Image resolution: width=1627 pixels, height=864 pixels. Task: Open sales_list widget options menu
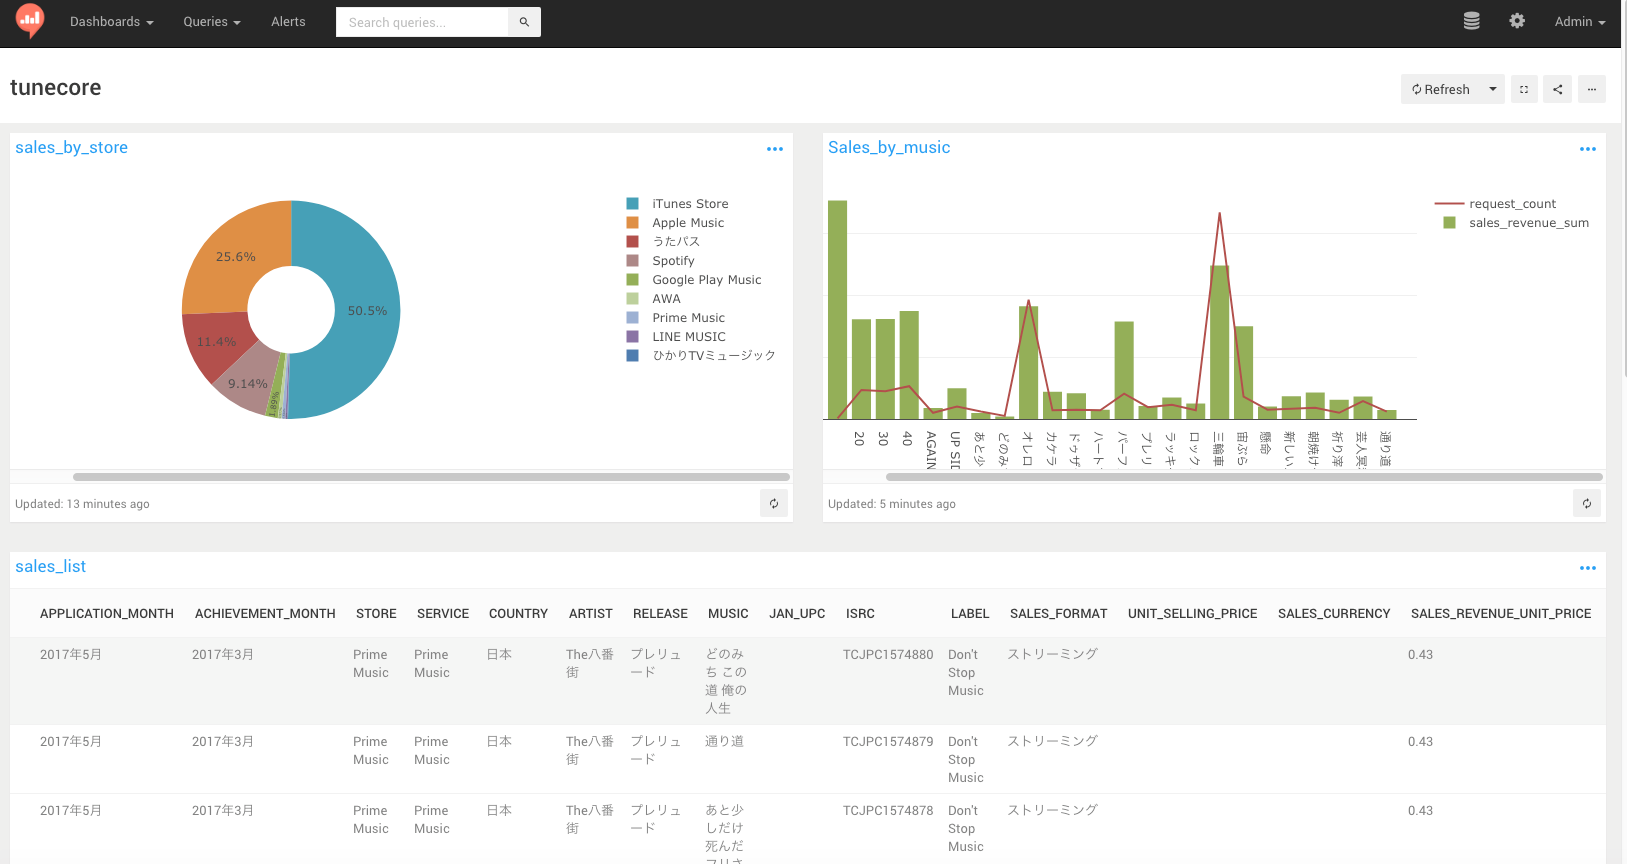pos(1588,568)
